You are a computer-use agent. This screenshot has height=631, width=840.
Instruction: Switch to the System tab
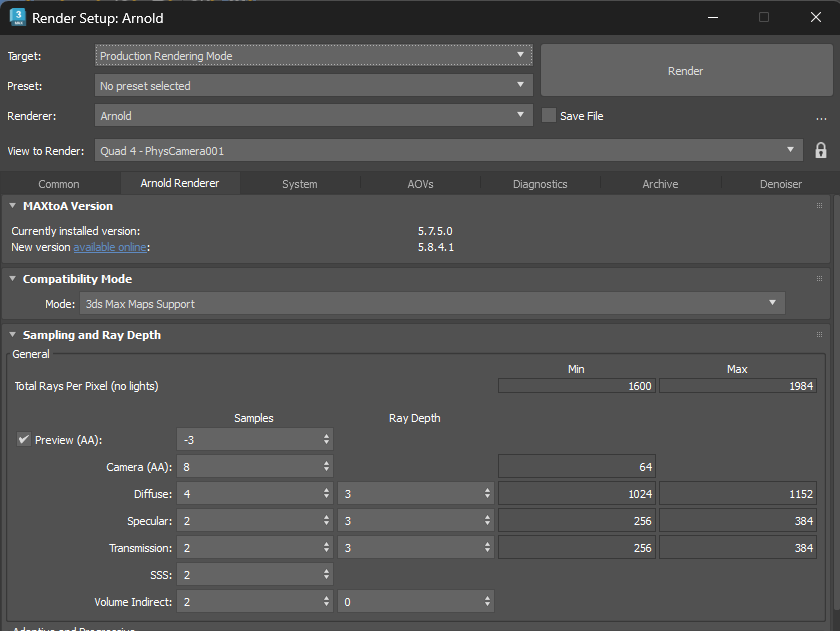click(x=300, y=184)
